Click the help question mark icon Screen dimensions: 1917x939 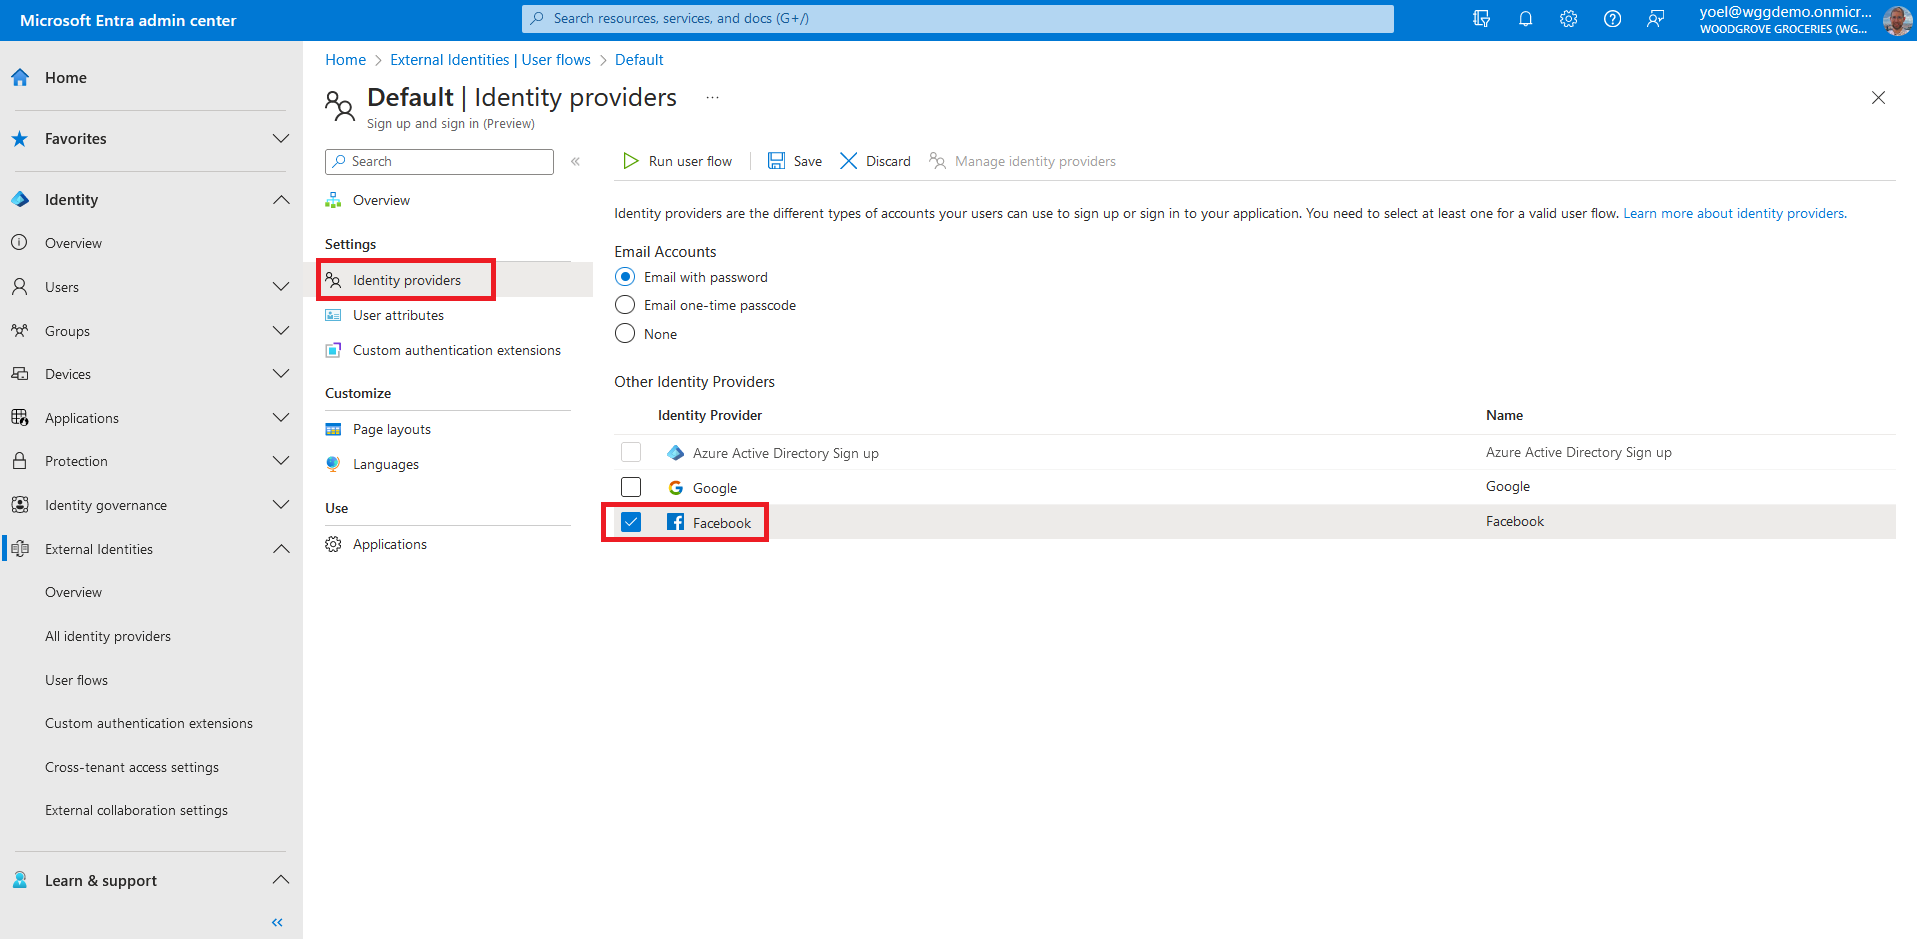click(1612, 19)
